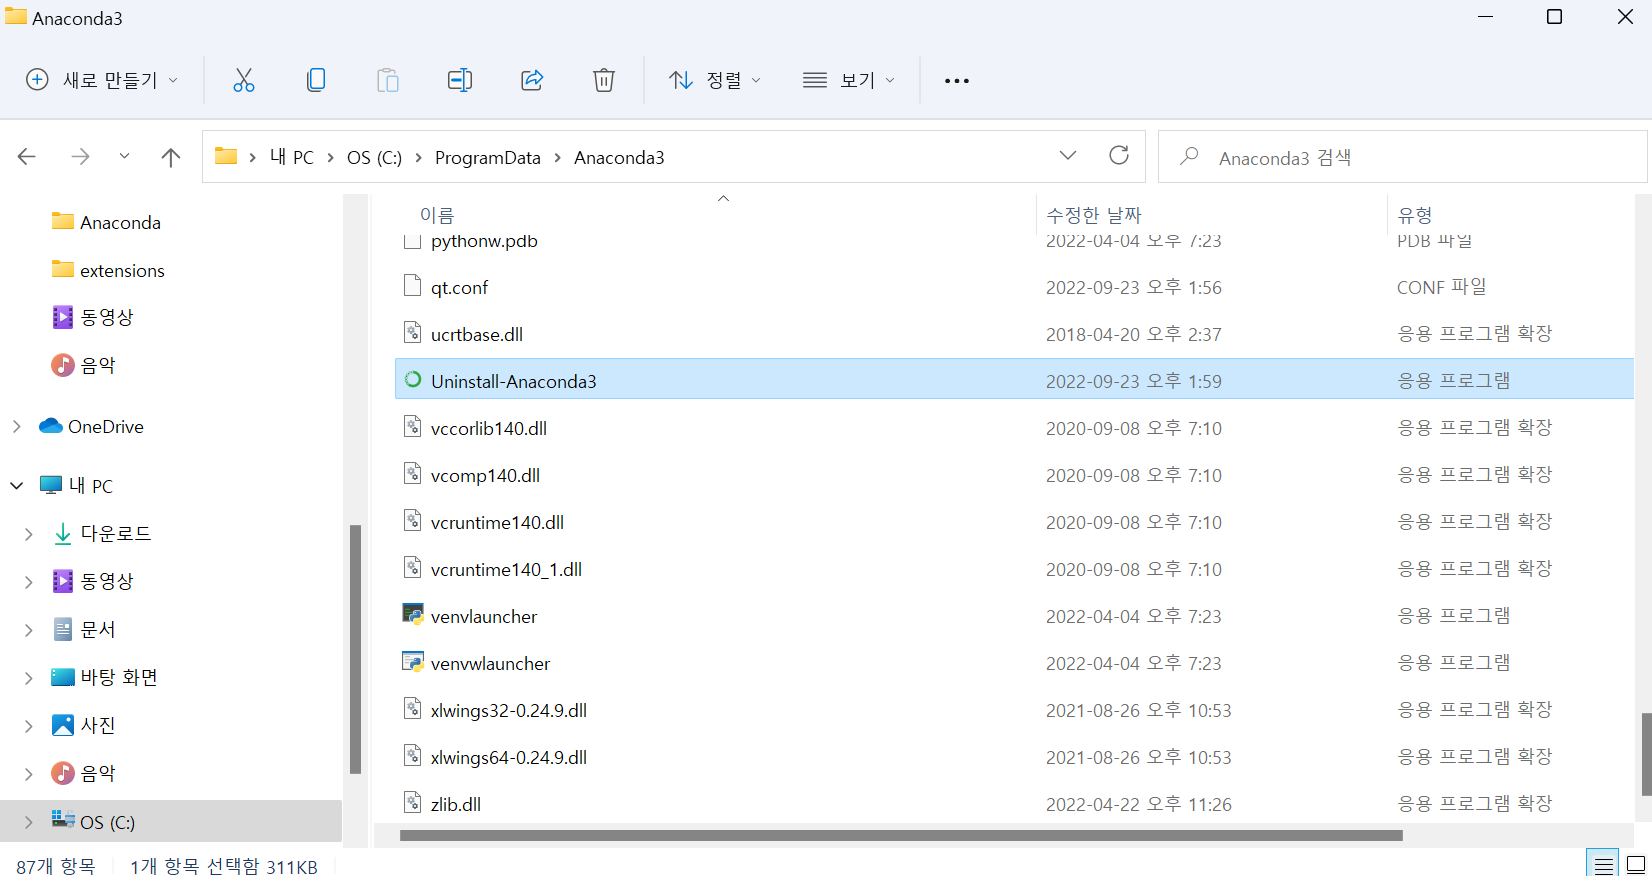Click 내 PC in the address breadcrumb
The image size is (1652, 876).
click(291, 157)
